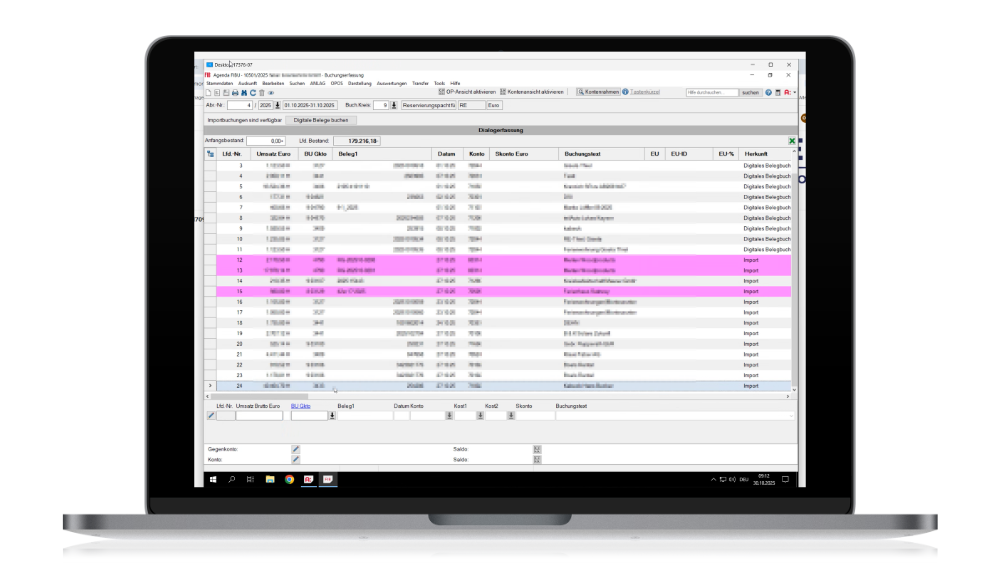Click into the Hilfe durchsuchen search field
The image size is (1000, 575).
(712, 92)
